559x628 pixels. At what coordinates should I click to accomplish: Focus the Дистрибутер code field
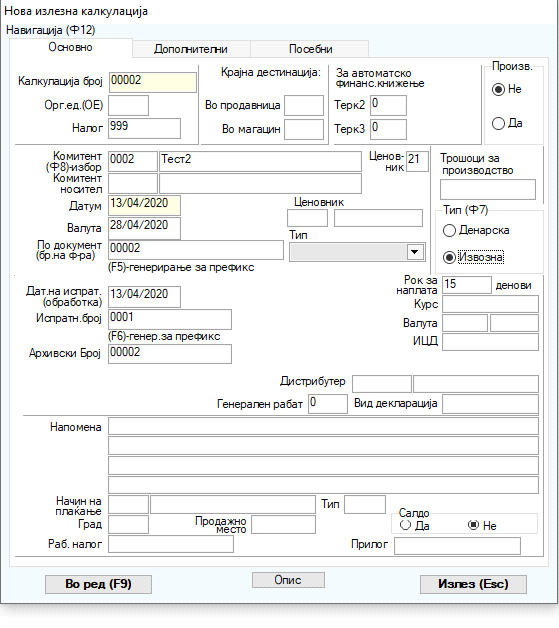tap(382, 384)
